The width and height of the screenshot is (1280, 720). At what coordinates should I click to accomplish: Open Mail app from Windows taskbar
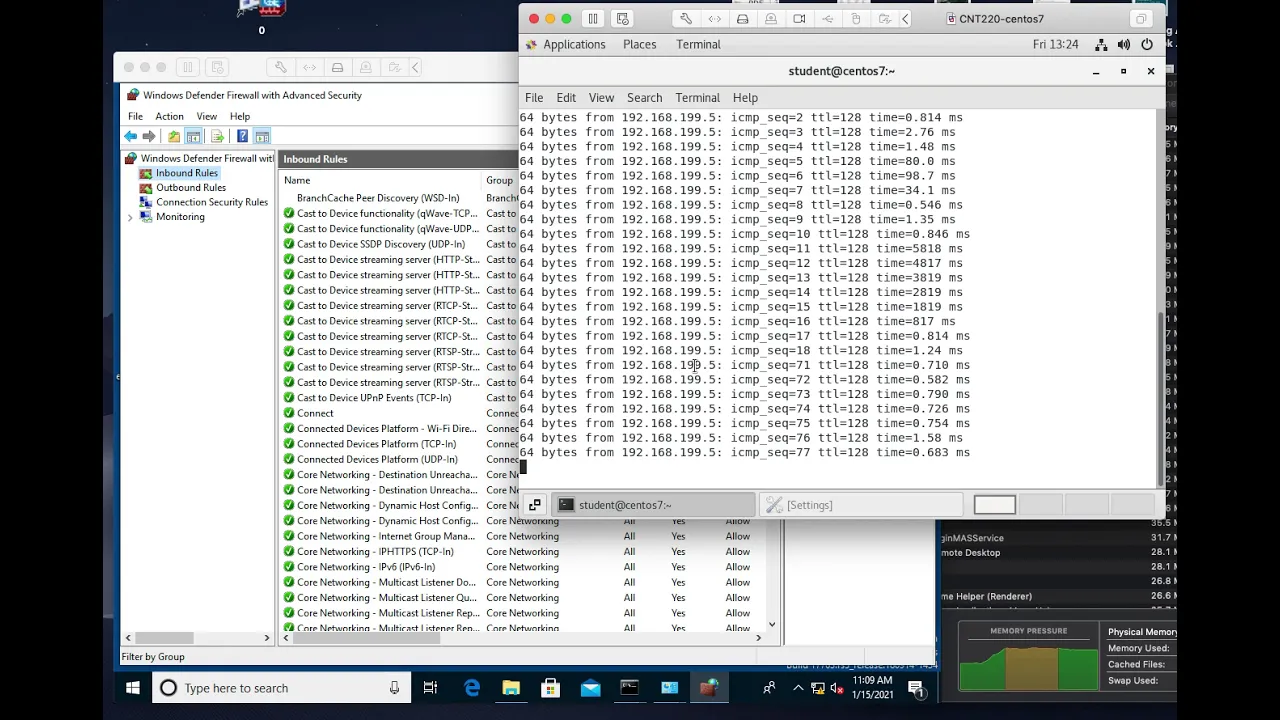coord(590,688)
